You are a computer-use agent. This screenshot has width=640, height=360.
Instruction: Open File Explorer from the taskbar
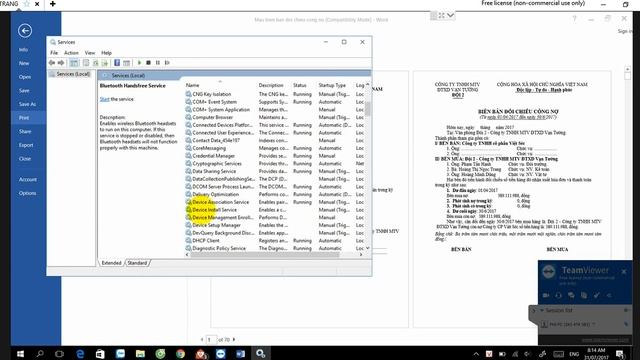click(140, 354)
